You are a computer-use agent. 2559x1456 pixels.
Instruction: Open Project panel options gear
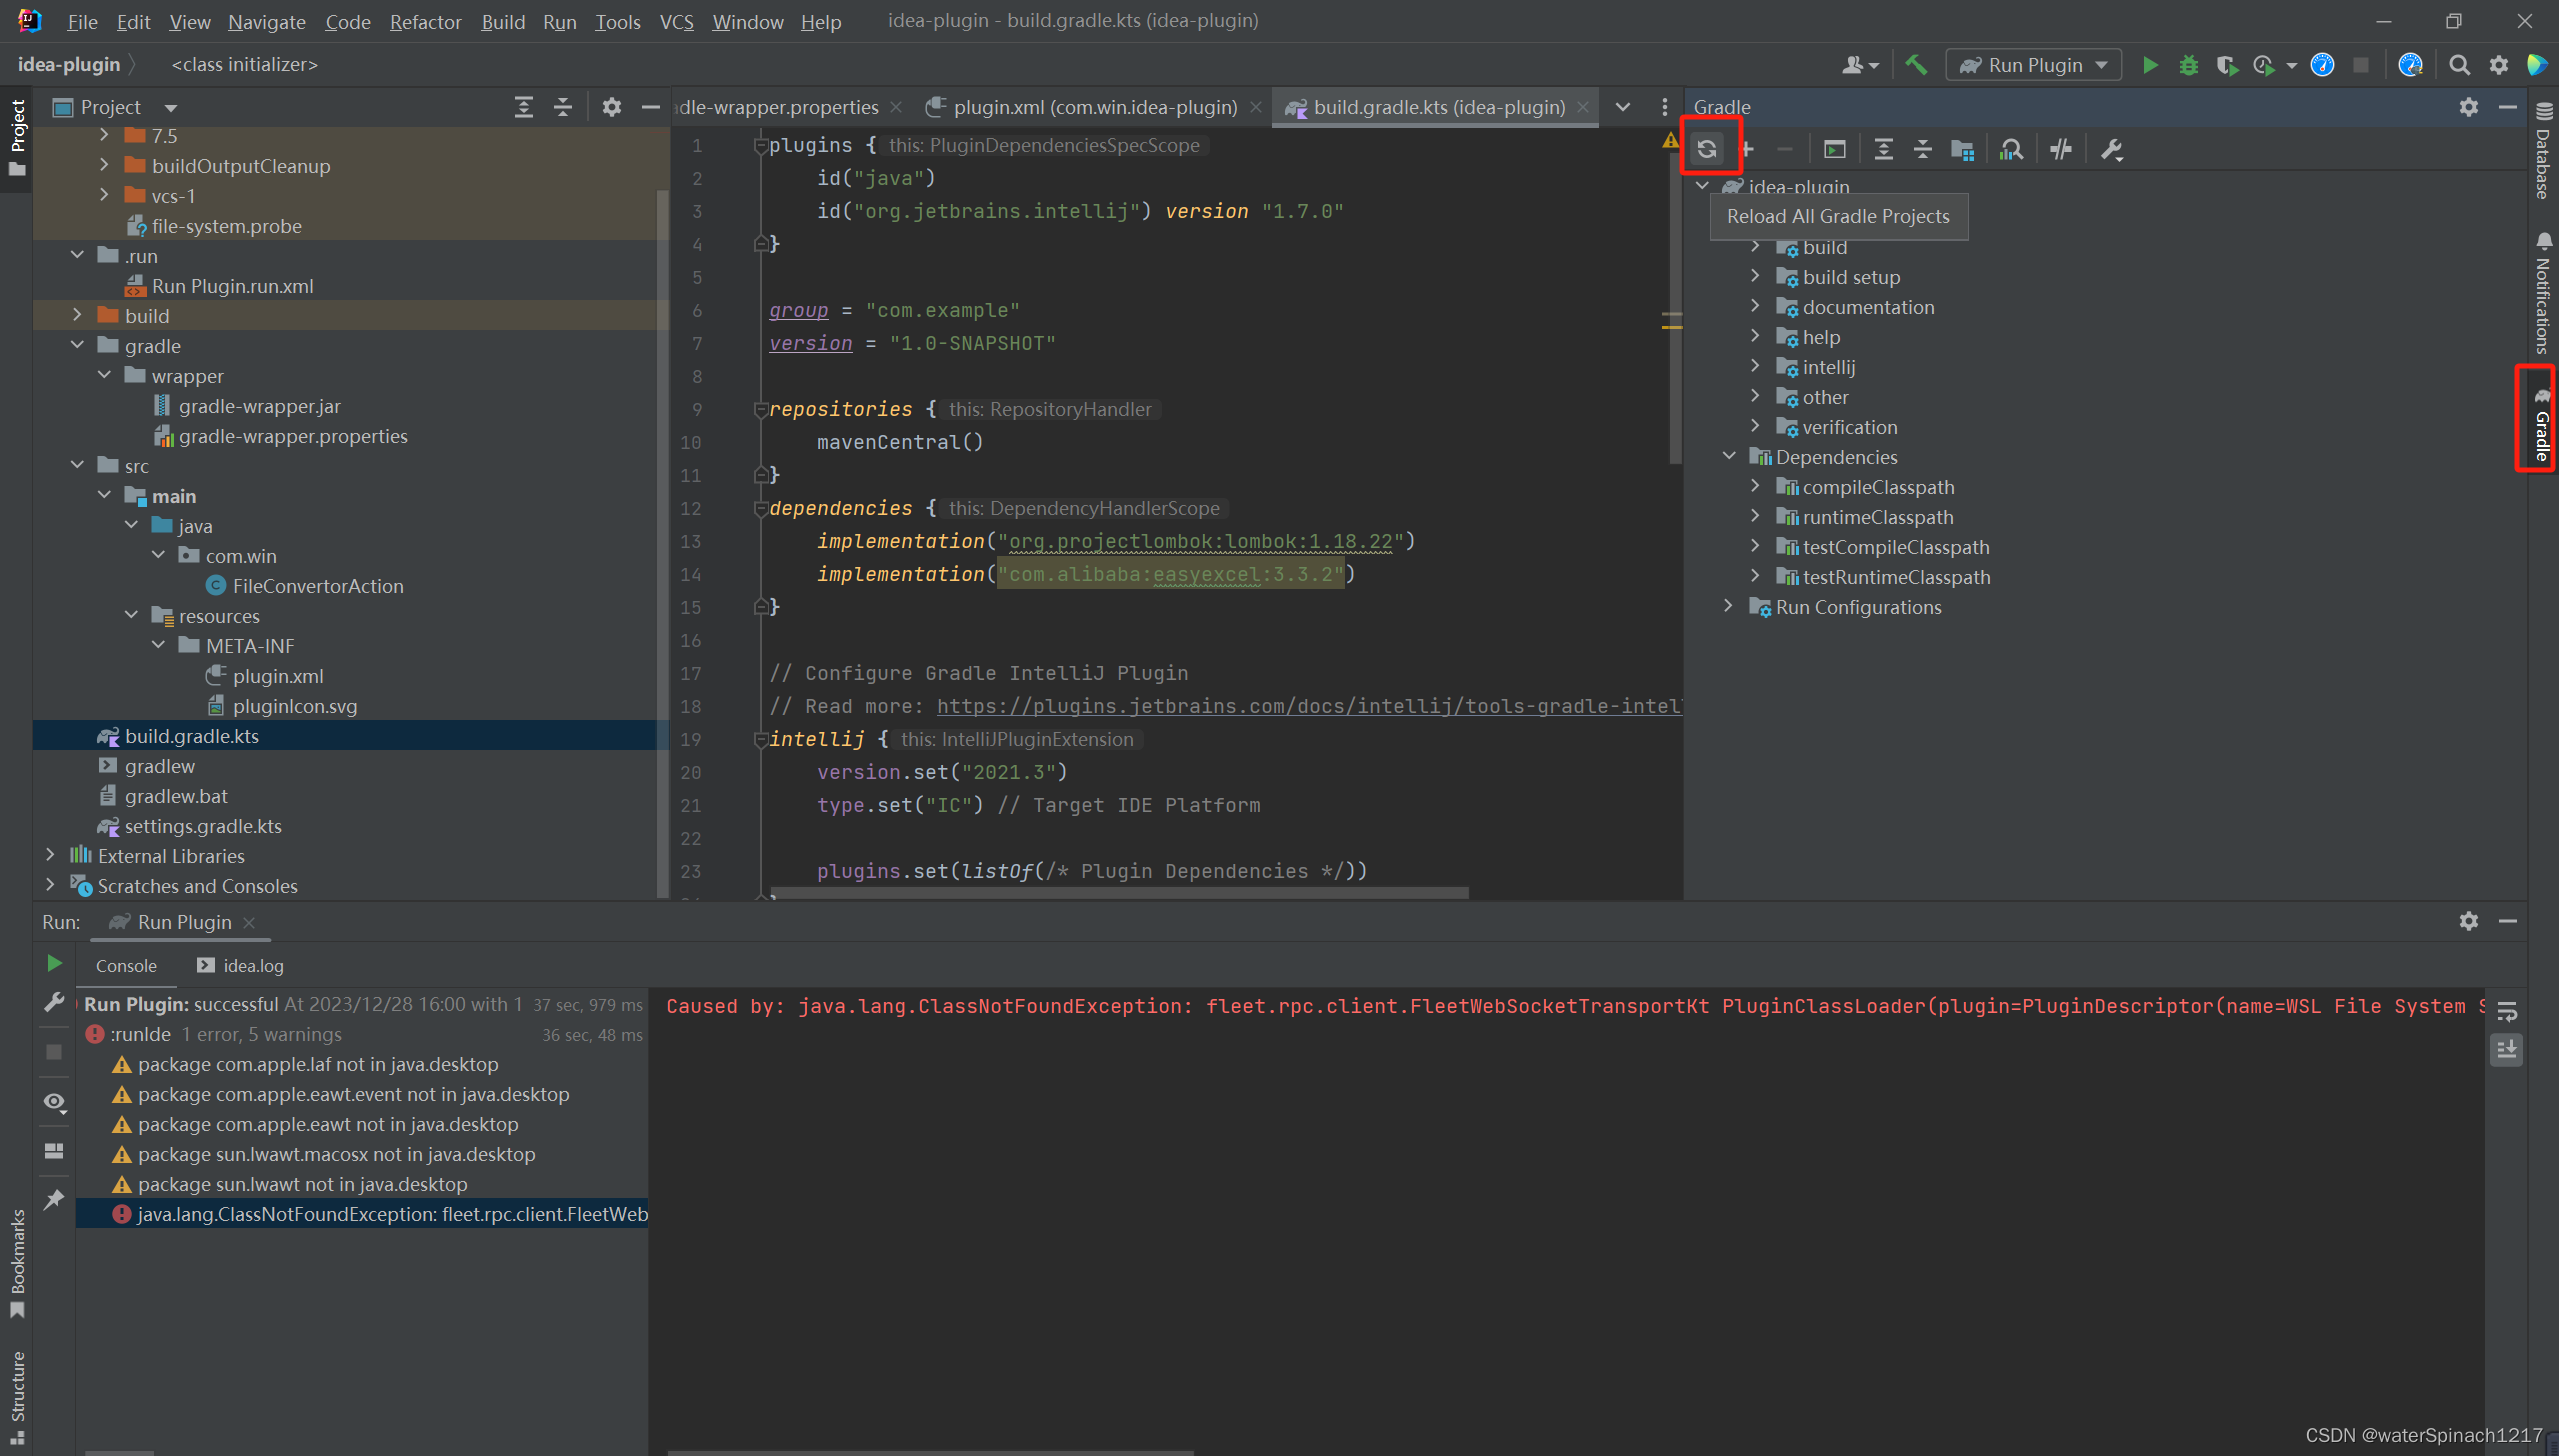coord(612,107)
